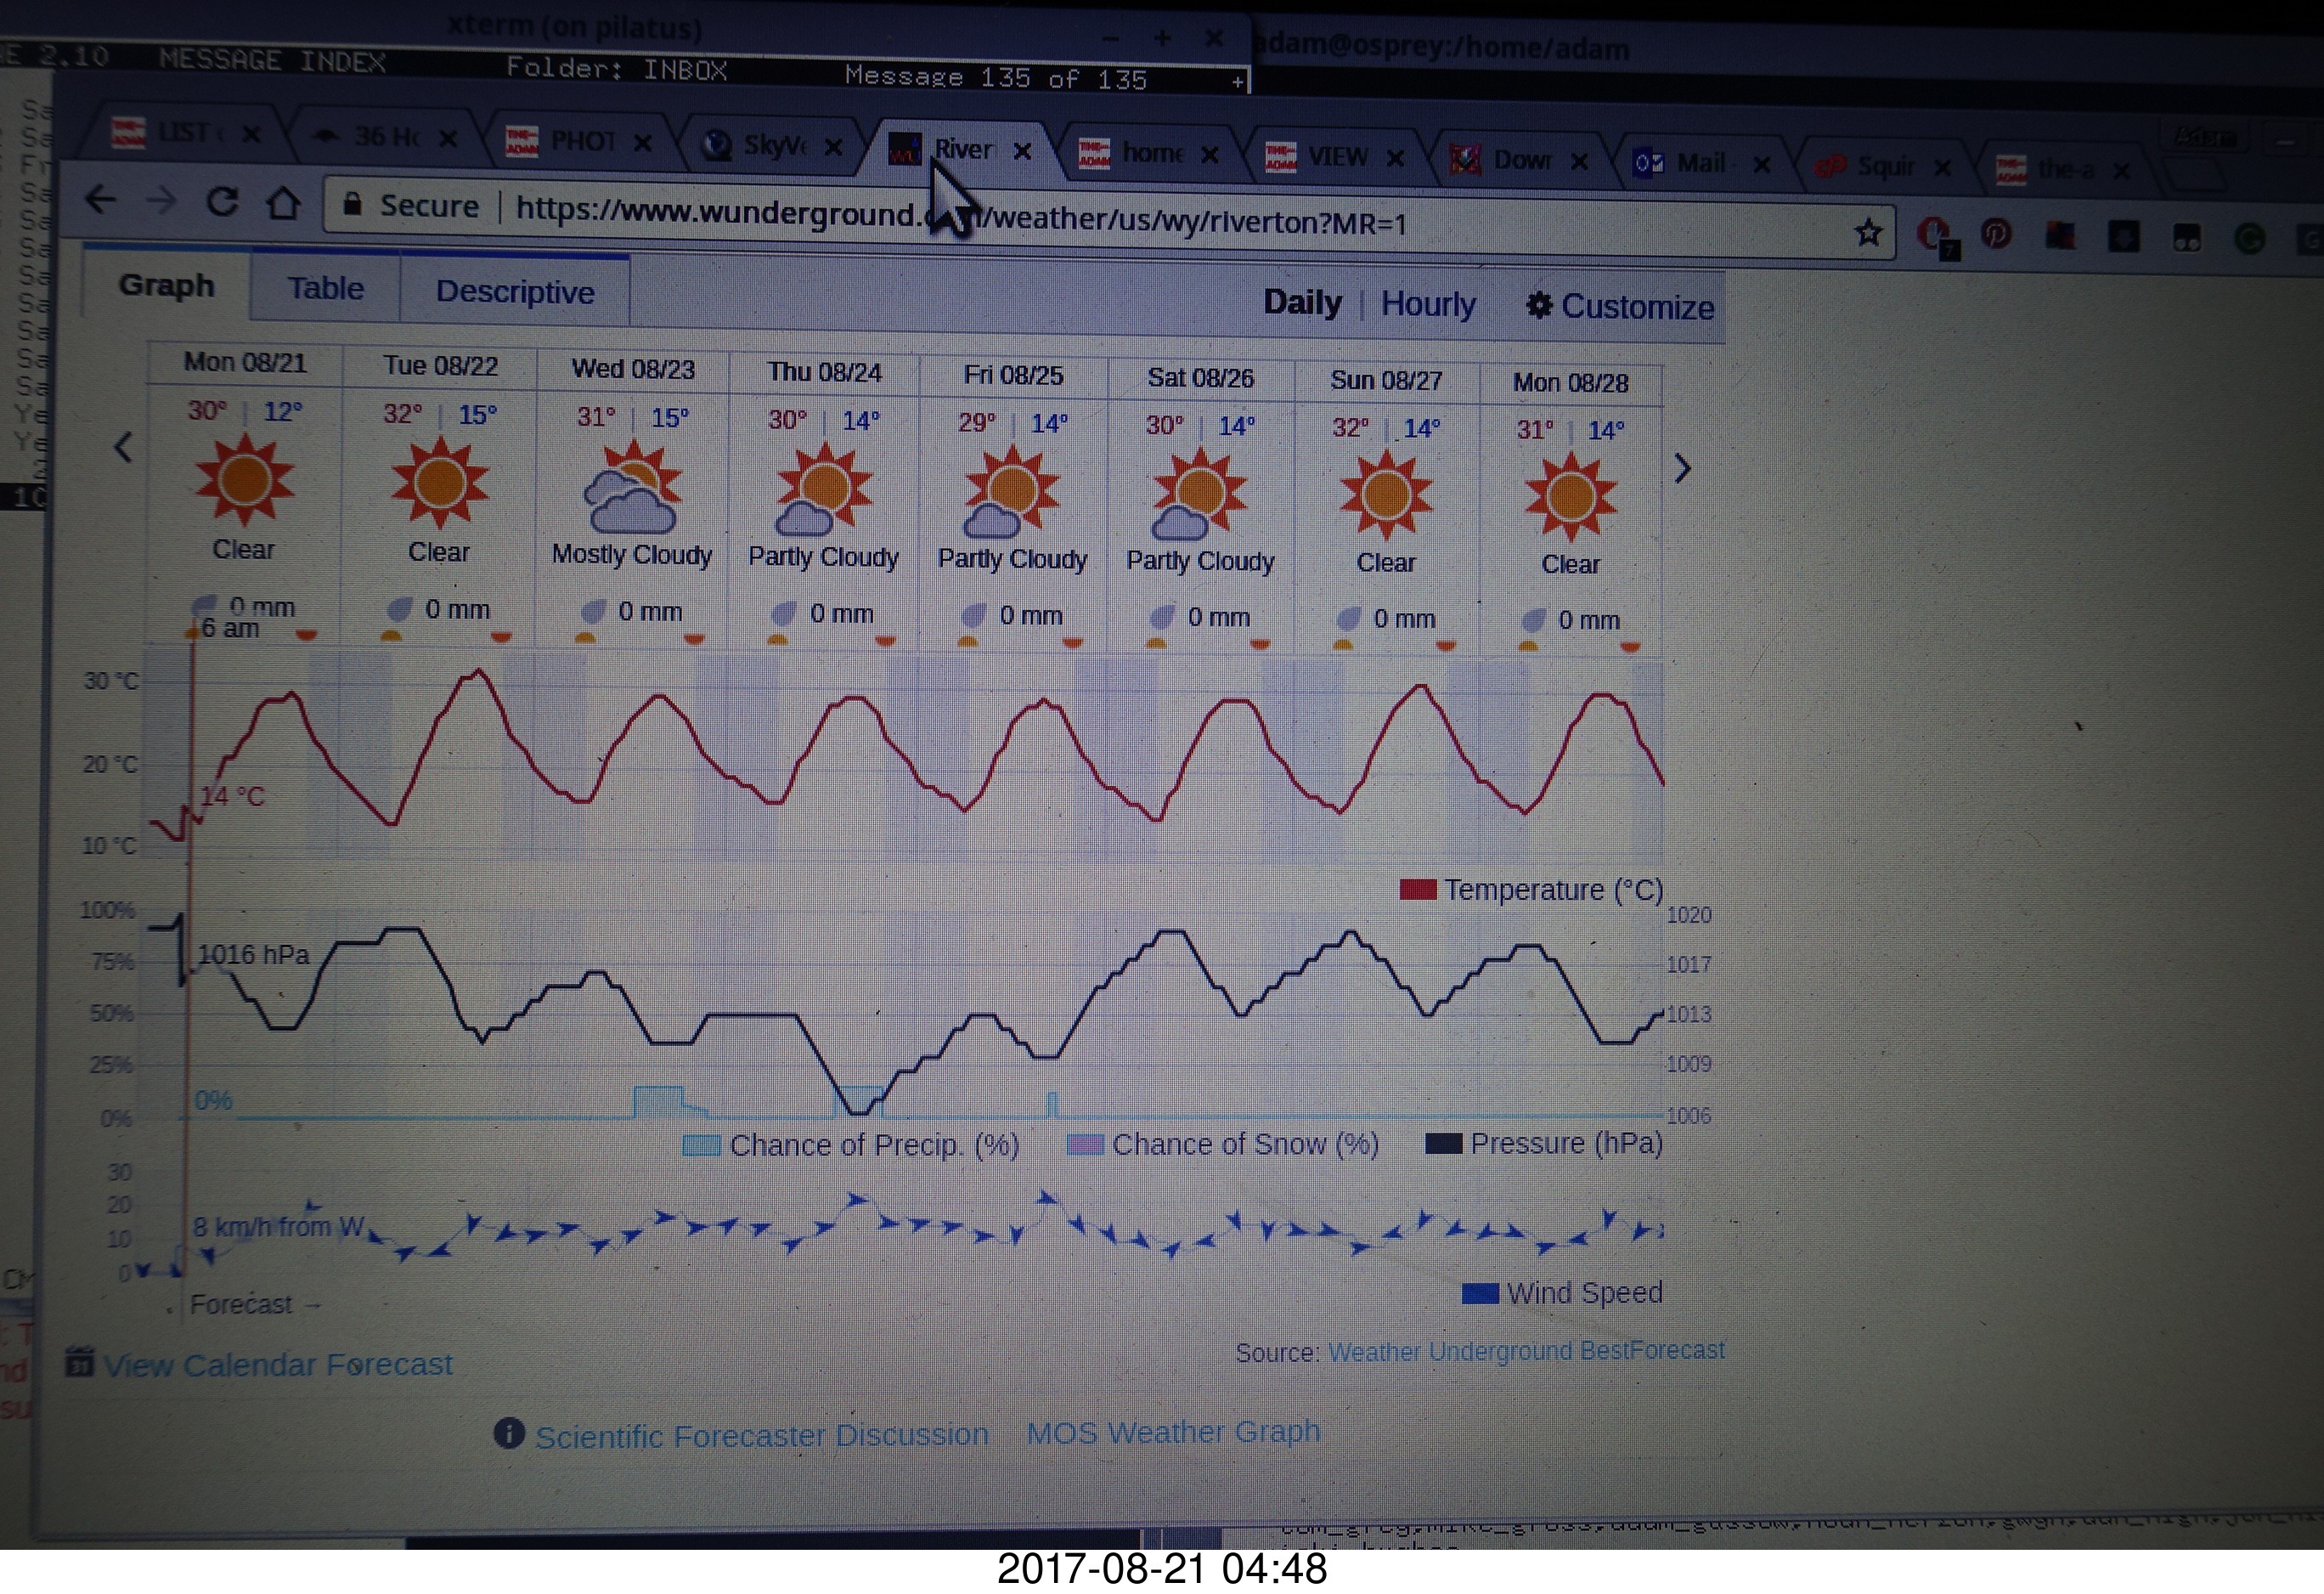Click the browser back arrow
Image resolution: width=2324 pixels, height=1594 pixels.
click(x=100, y=199)
